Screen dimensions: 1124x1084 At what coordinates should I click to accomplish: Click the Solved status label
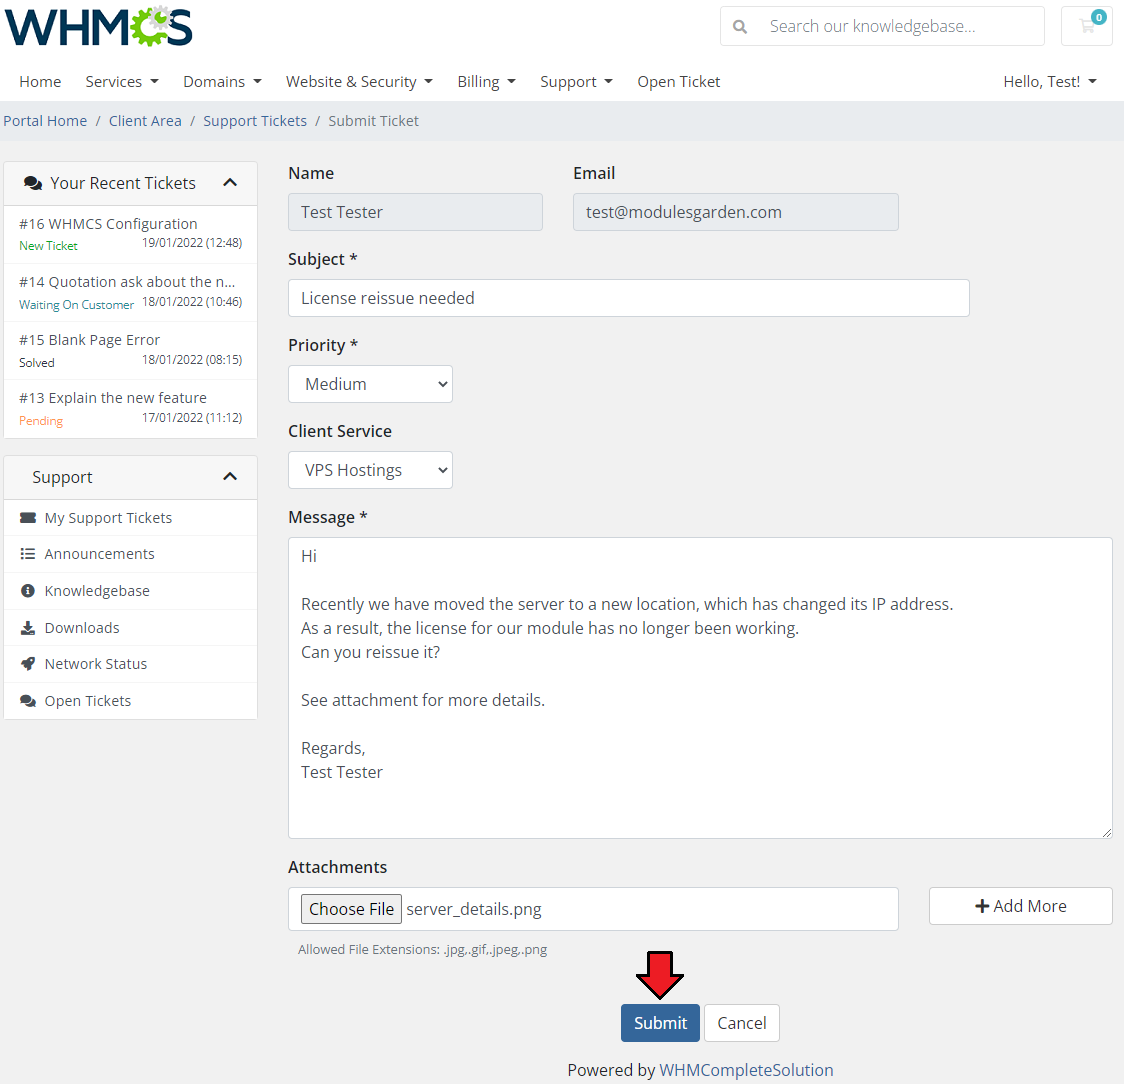37,363
